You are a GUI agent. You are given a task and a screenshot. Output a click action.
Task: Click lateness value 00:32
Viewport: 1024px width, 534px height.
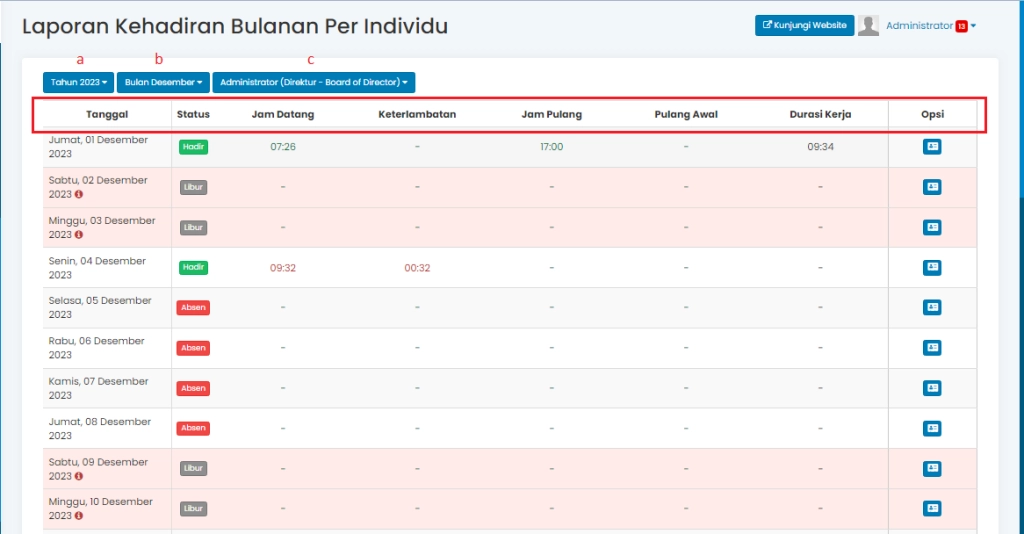pyautogui.click(x=417, y=268)
